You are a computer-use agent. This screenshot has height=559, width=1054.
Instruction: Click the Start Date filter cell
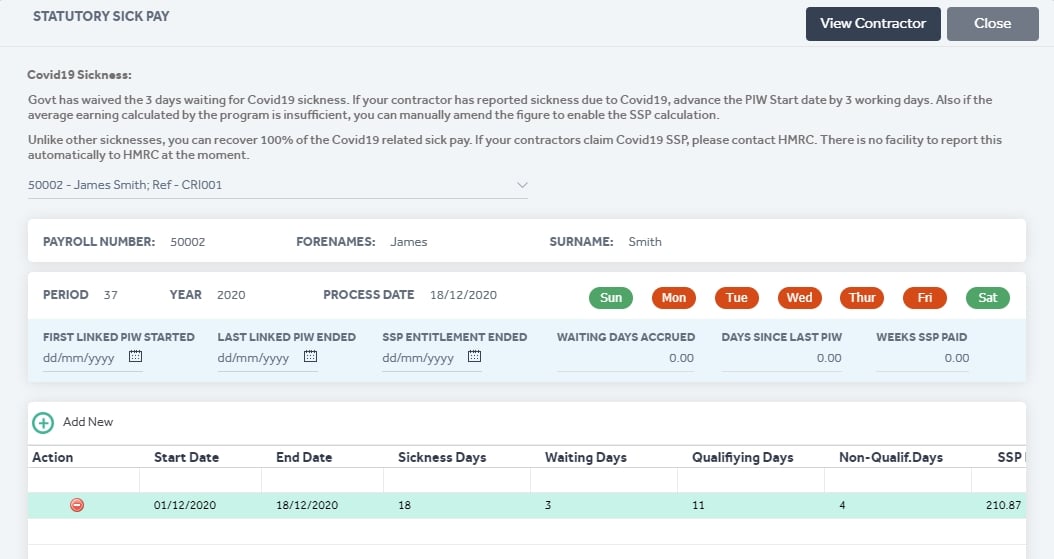200,480
